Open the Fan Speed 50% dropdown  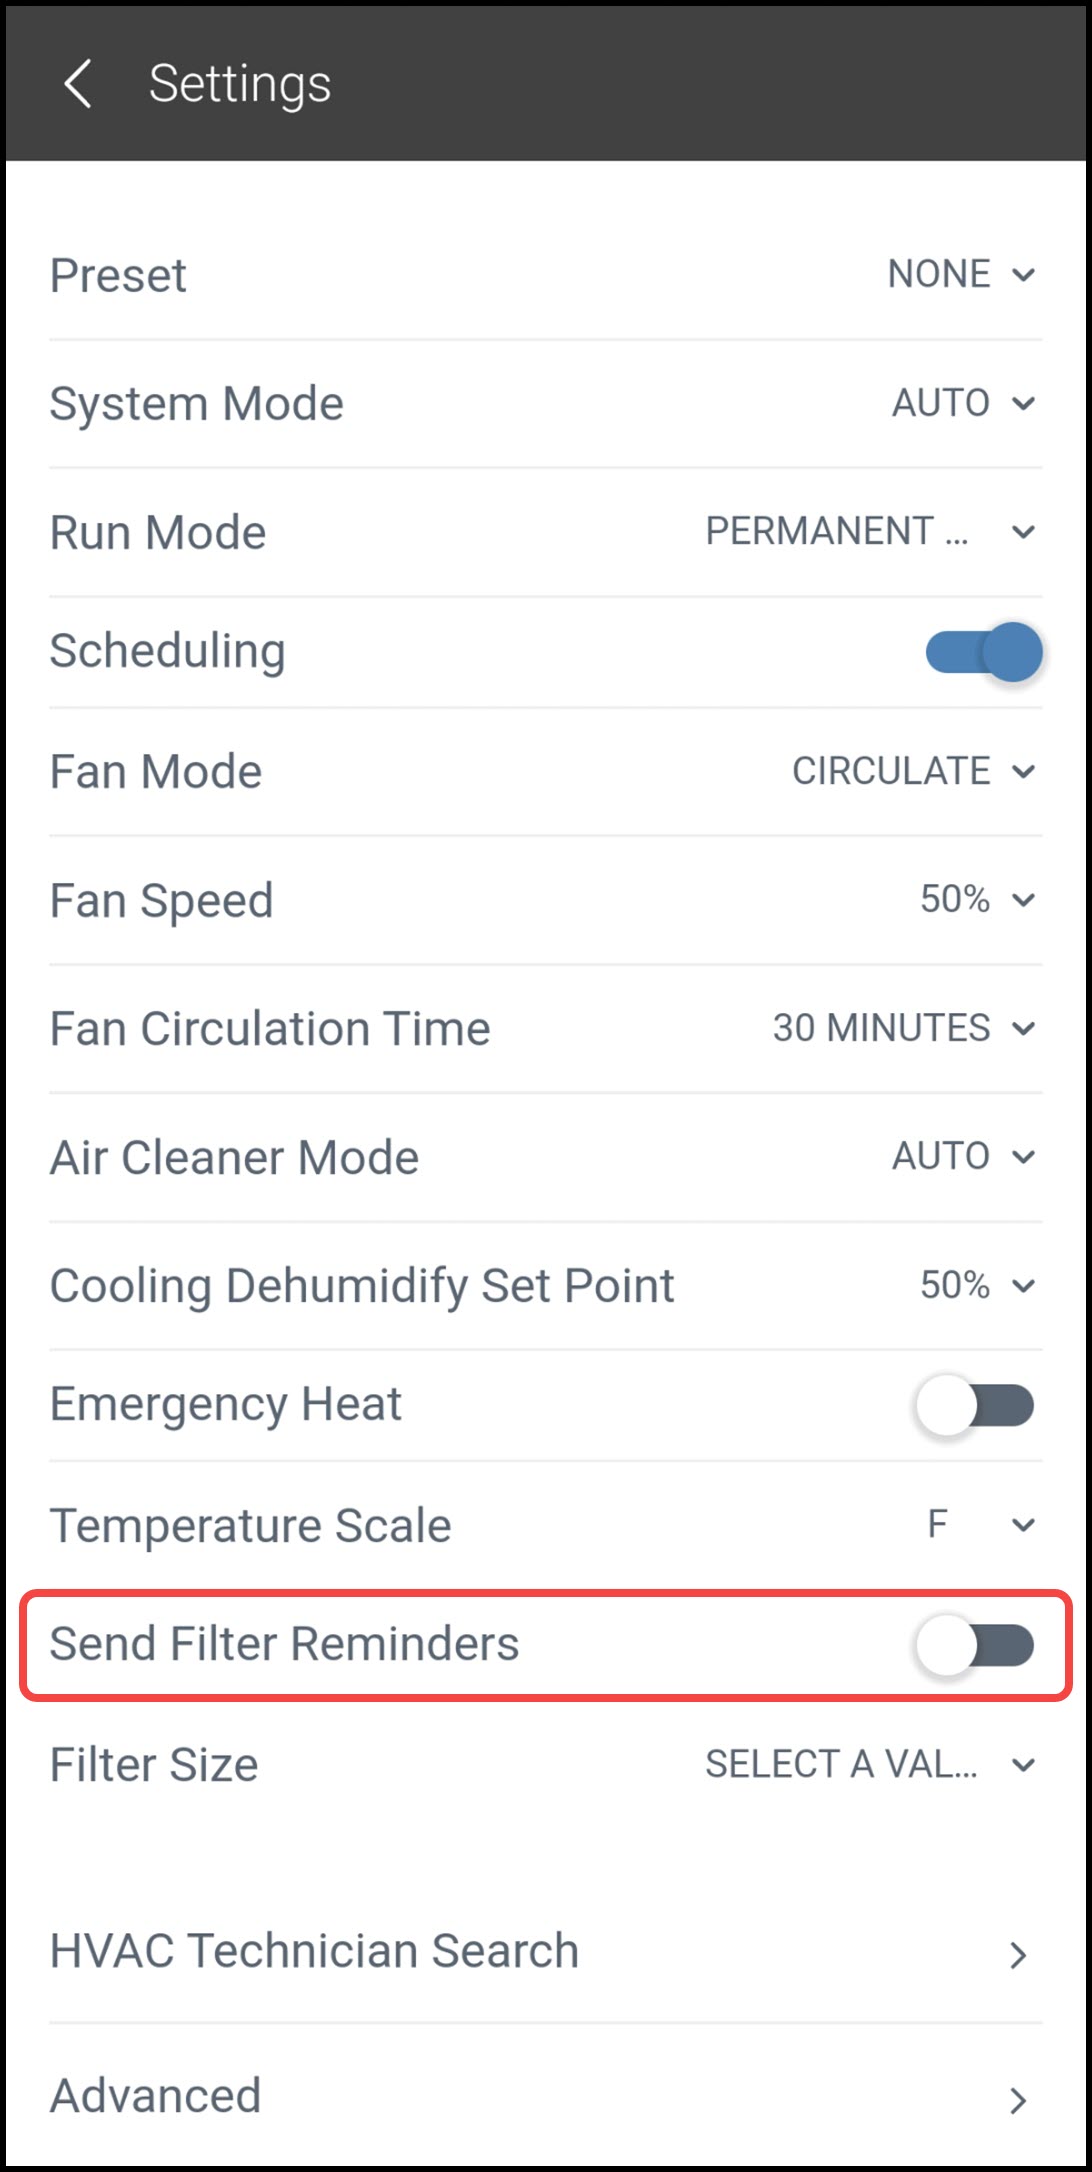coord(976,899)
